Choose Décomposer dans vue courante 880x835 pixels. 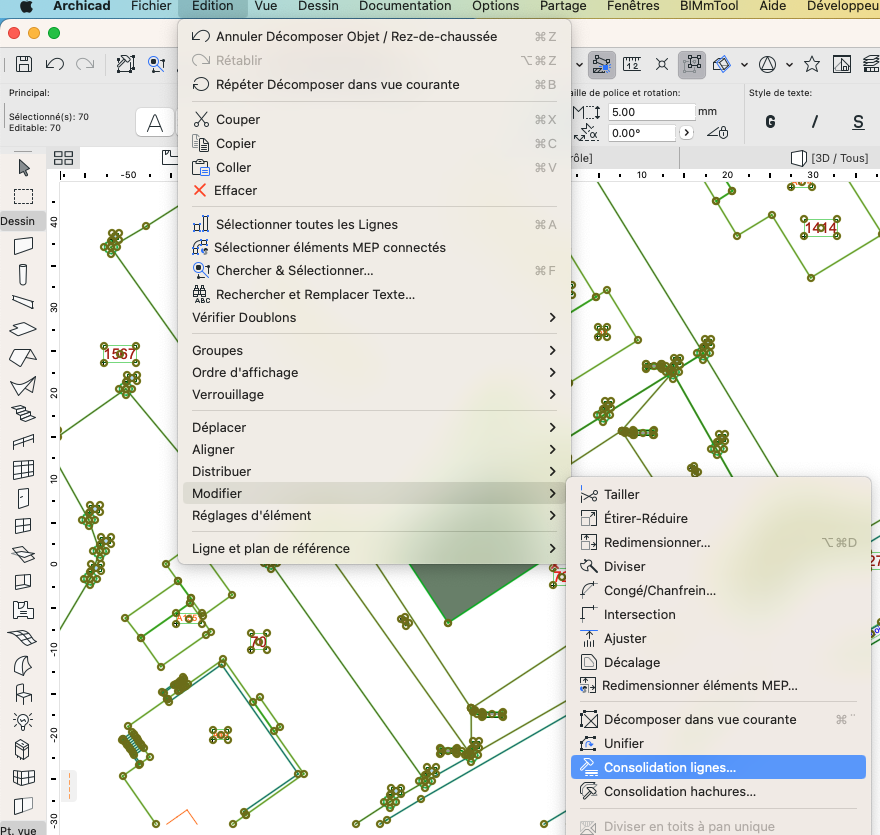click(x=718, y=719)
